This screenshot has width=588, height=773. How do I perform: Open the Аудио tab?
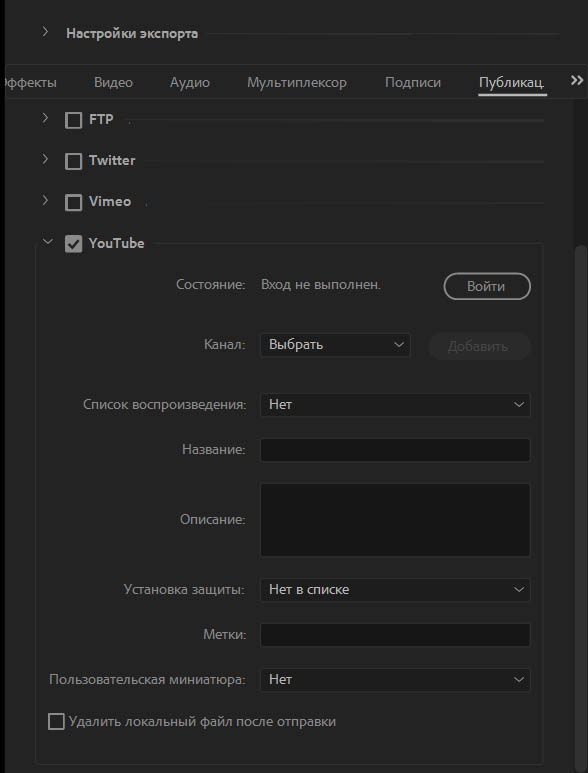tap(190, 83)
